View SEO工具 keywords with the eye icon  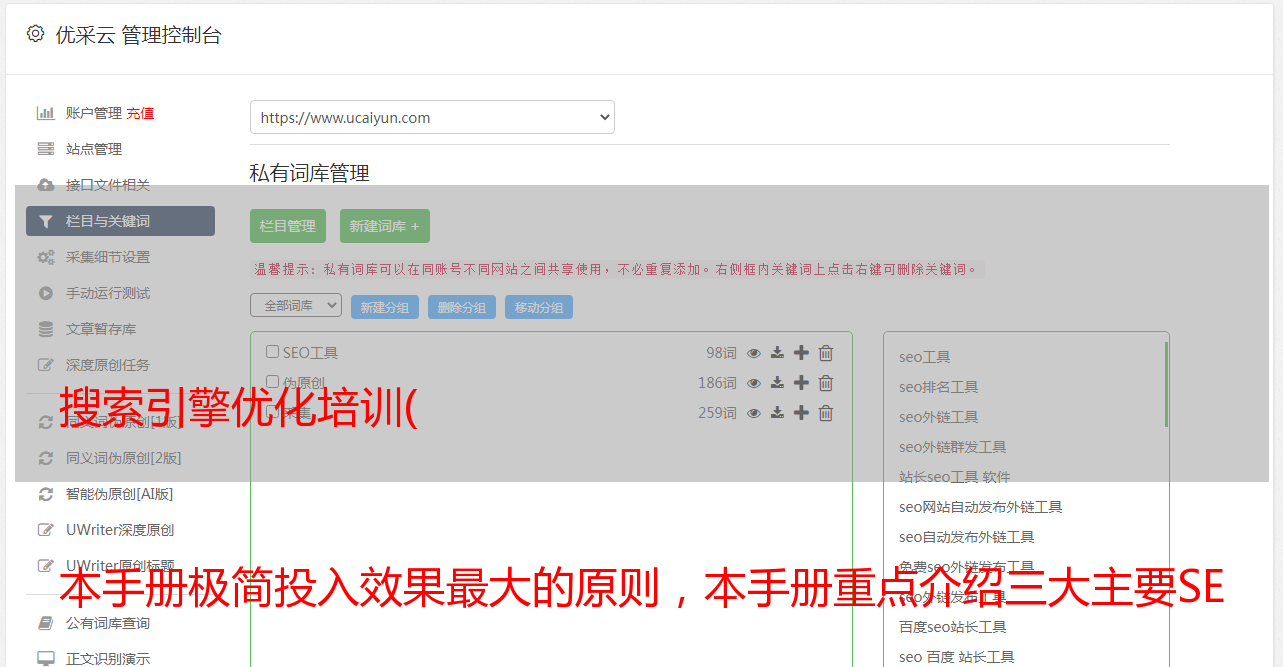754,353
